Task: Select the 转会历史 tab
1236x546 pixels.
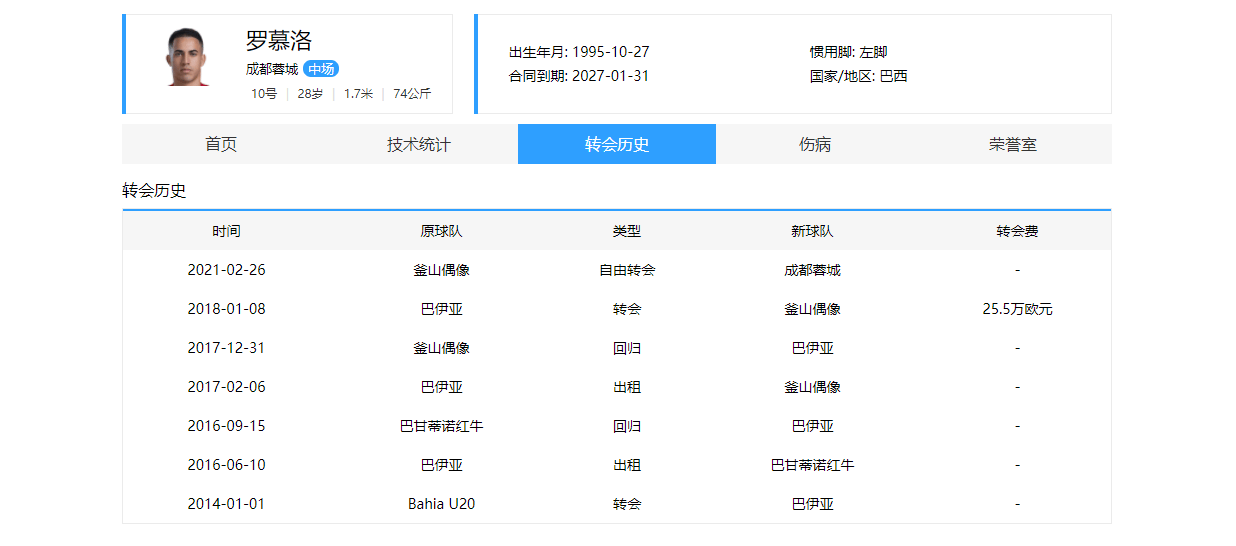Action: pos(617,144)
